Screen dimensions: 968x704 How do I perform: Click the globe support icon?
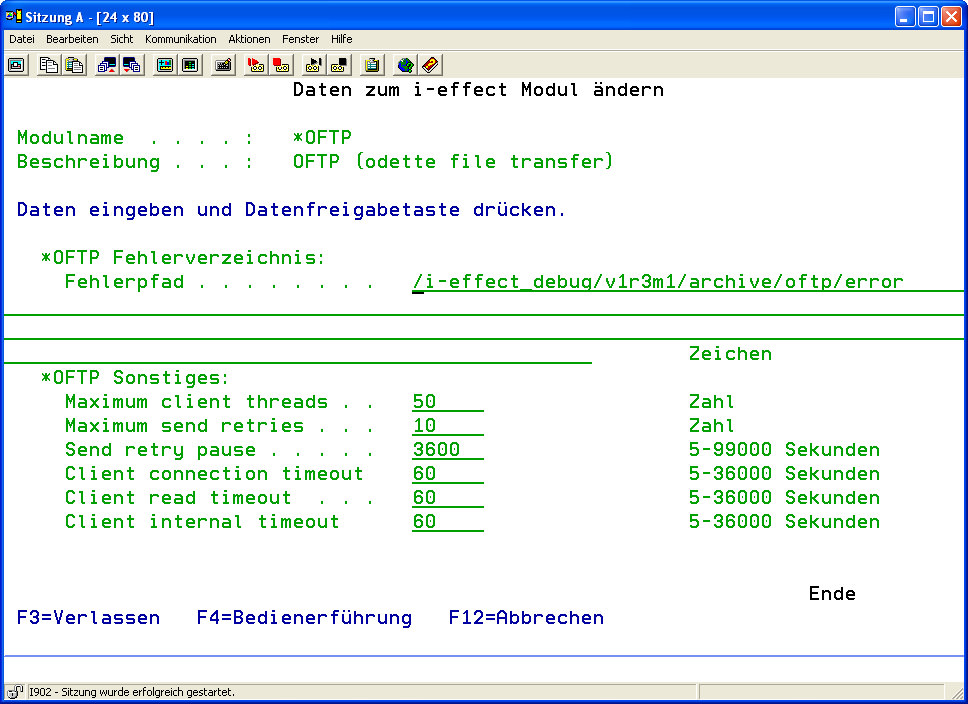coord(405,65)
